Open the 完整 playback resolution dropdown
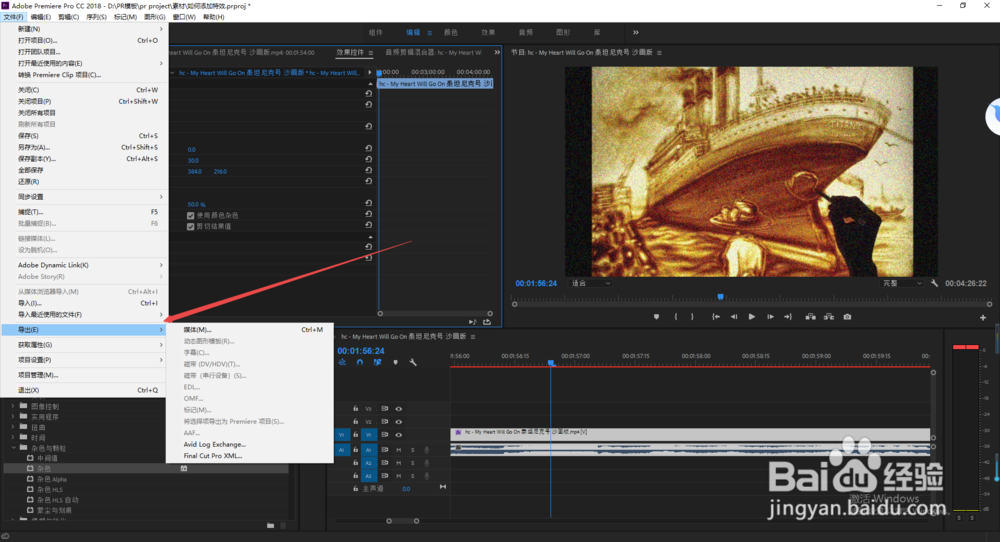This screenshot has height=542, width=1000. coord(902,283)
